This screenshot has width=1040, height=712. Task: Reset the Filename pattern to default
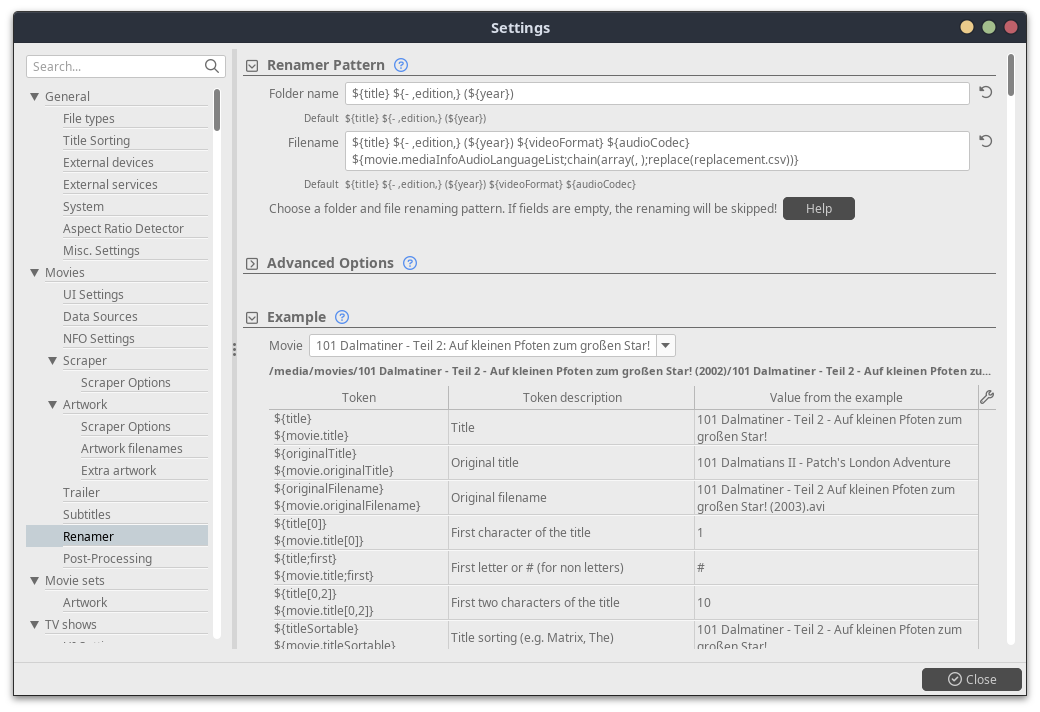[985, 142]
